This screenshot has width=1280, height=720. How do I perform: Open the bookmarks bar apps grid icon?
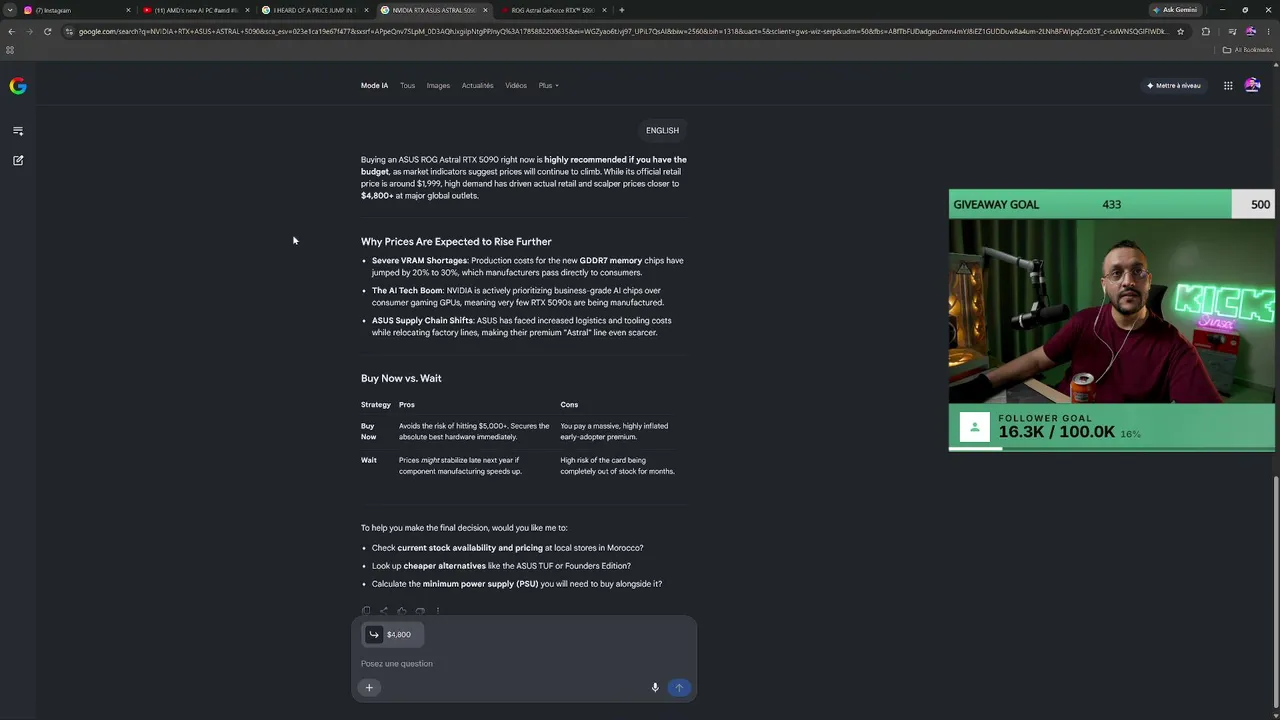point(10,50)
